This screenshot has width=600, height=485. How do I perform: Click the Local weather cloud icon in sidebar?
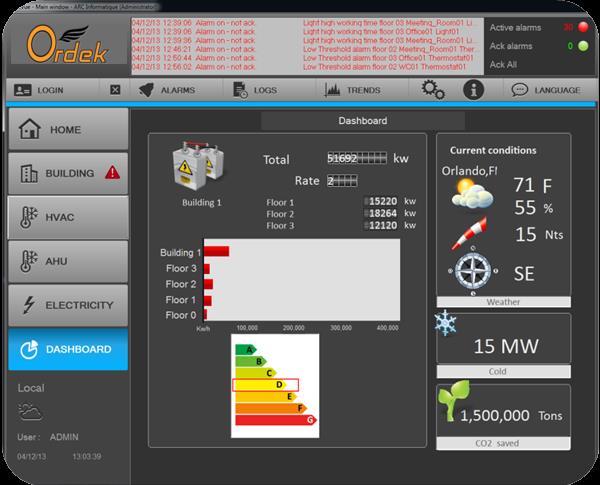click(30, 411)
